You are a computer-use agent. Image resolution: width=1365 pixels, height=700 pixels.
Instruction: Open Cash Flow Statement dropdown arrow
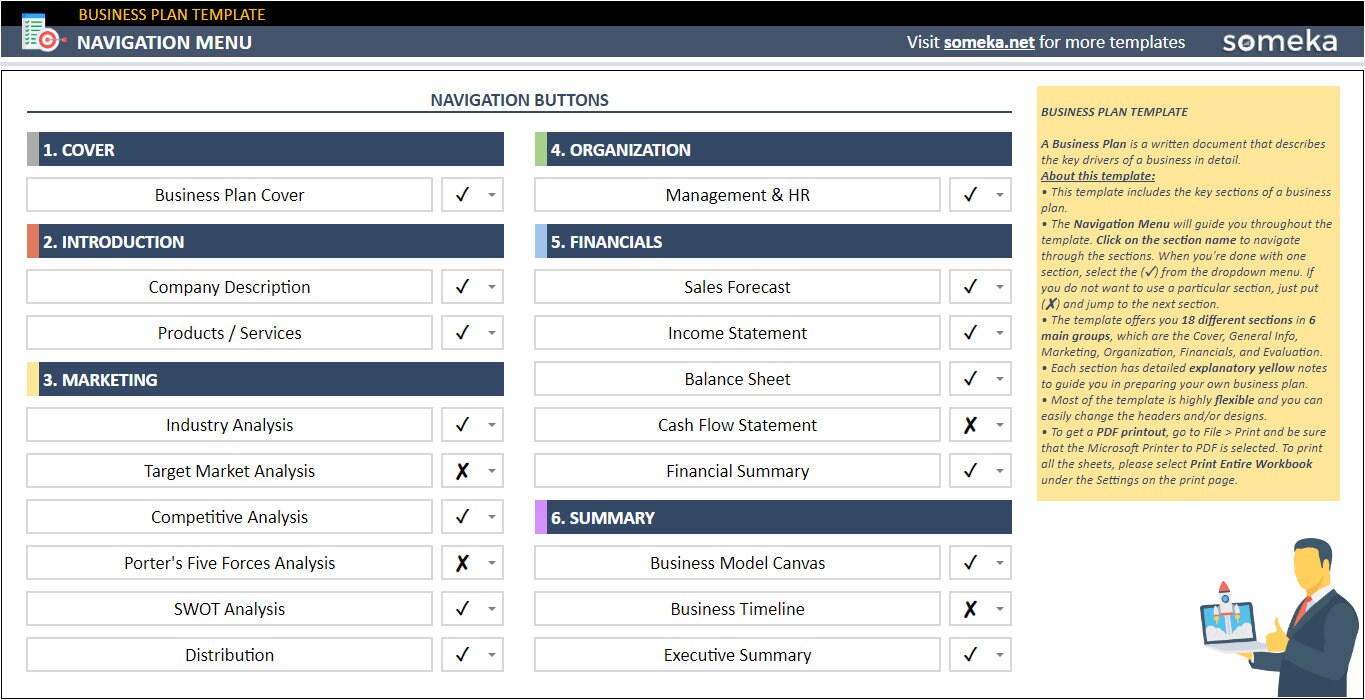(999, 426)
